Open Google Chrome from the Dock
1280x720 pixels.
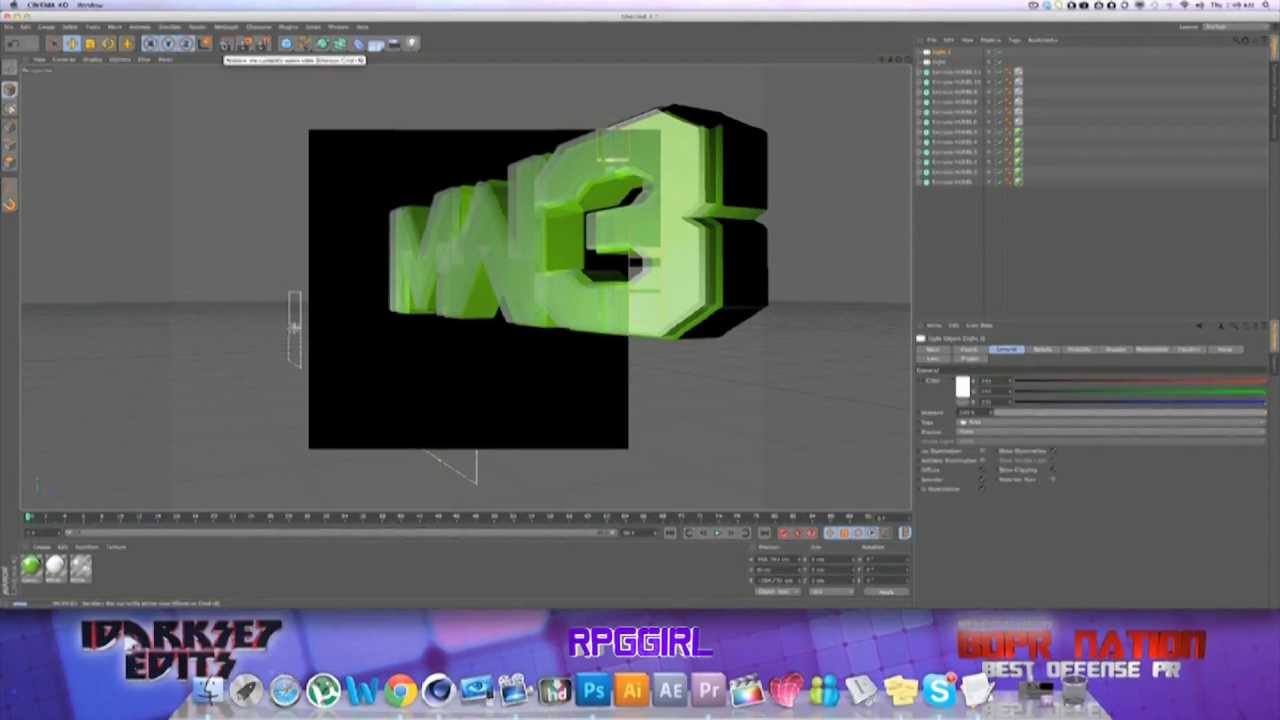400,690
